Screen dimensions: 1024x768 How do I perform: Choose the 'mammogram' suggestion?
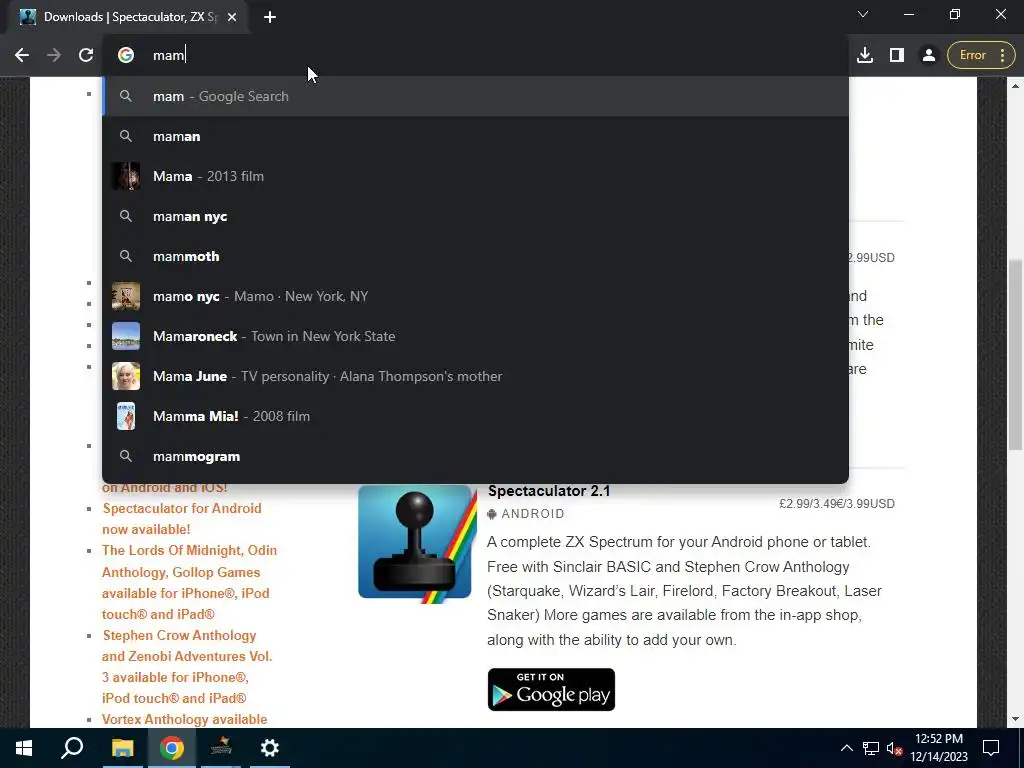pos(475,456)
